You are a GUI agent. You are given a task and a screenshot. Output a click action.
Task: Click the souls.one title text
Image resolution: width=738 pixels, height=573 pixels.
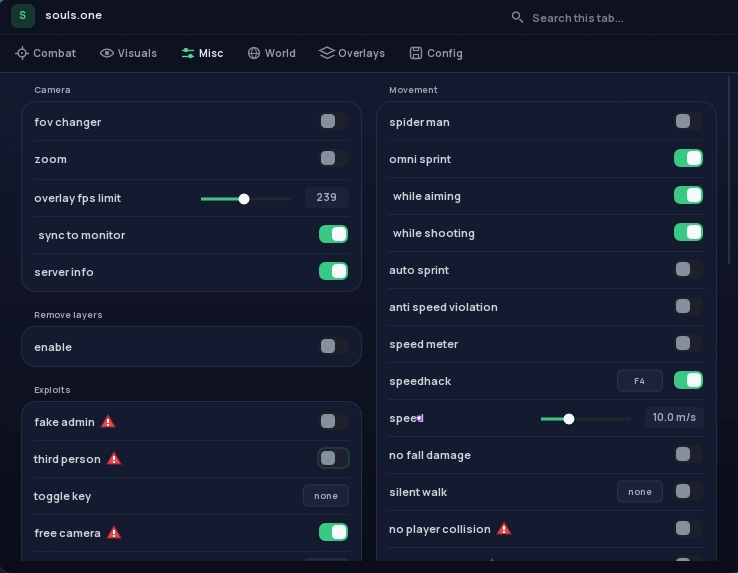tap(73, 15)
